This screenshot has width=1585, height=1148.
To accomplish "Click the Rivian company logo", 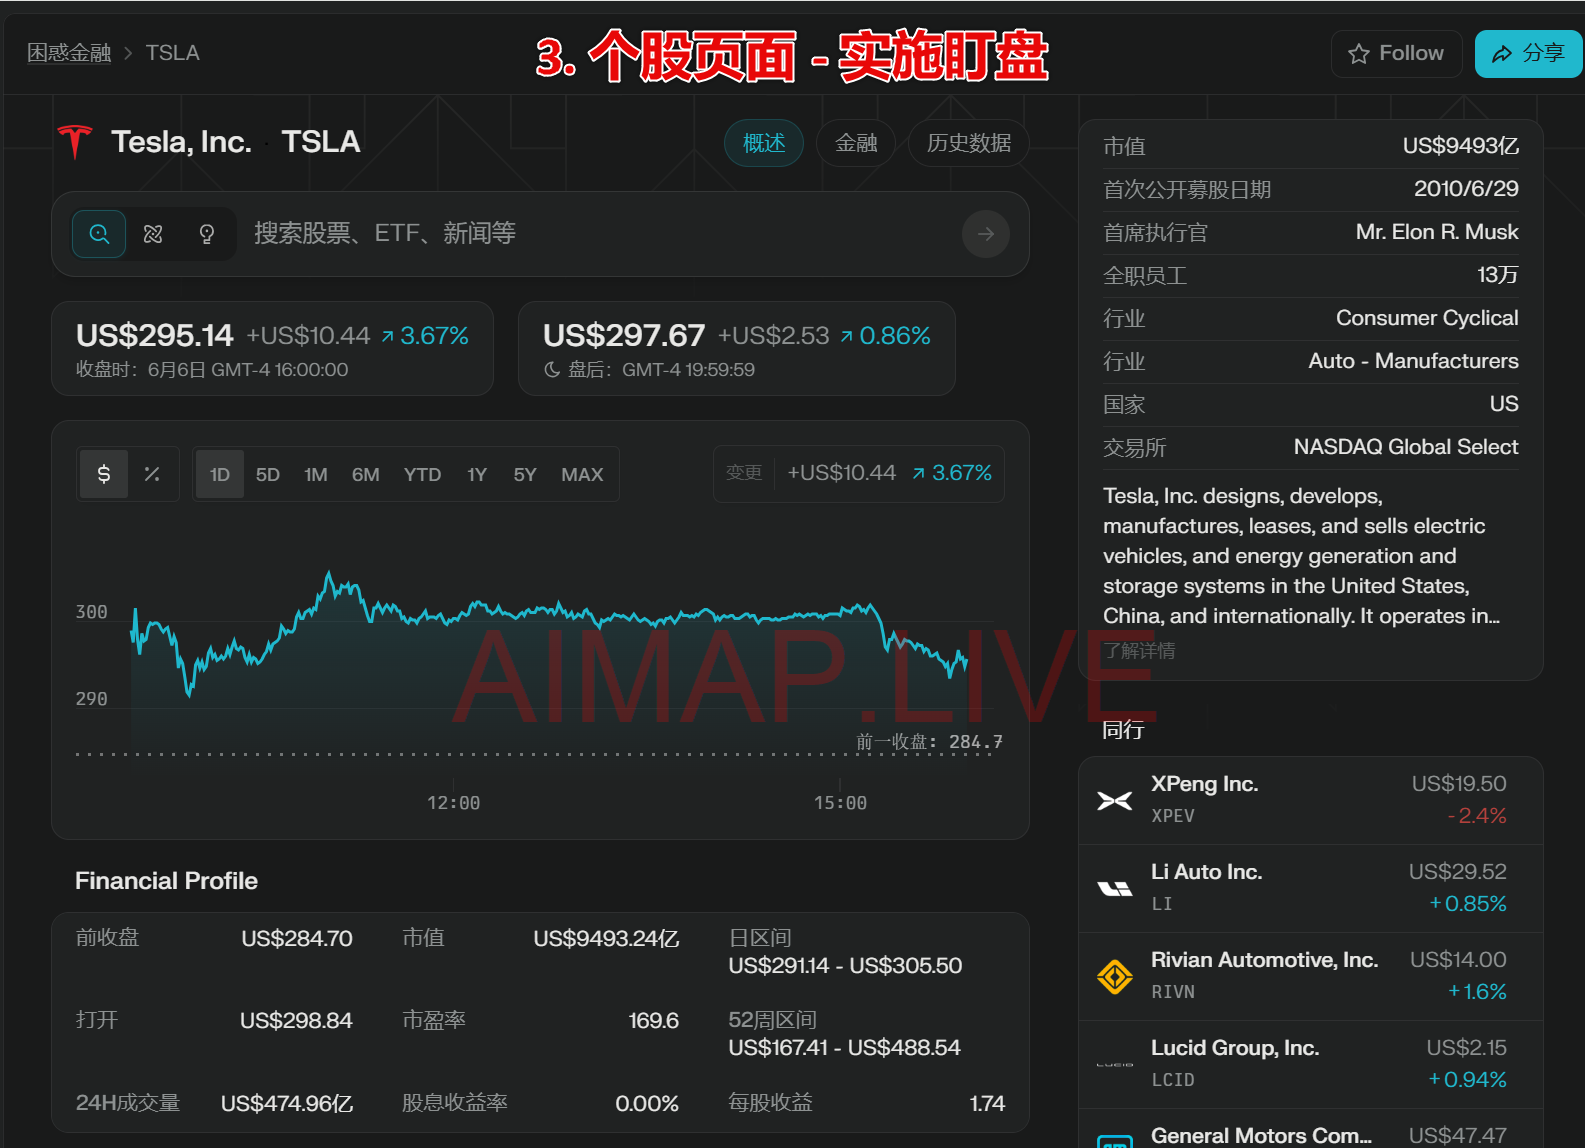I will click(x=1115, y=976).
